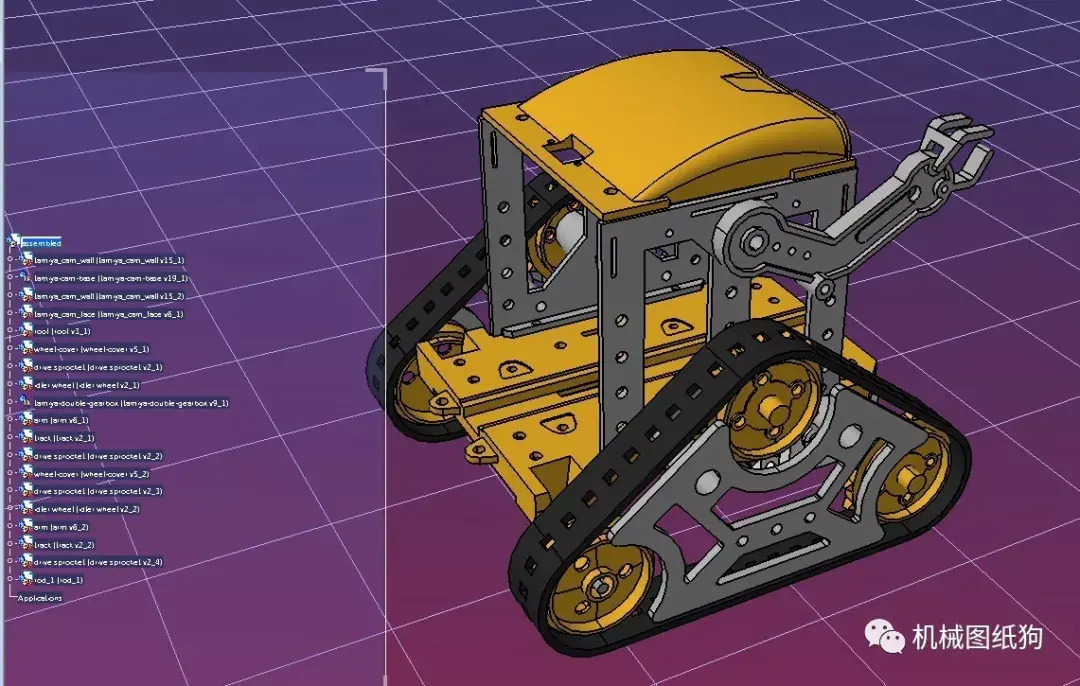Select 'arm (arm v6_2)' in the tree
Image resolution: width=1080 pixels, height=686 pixels.
coord(60,525)
